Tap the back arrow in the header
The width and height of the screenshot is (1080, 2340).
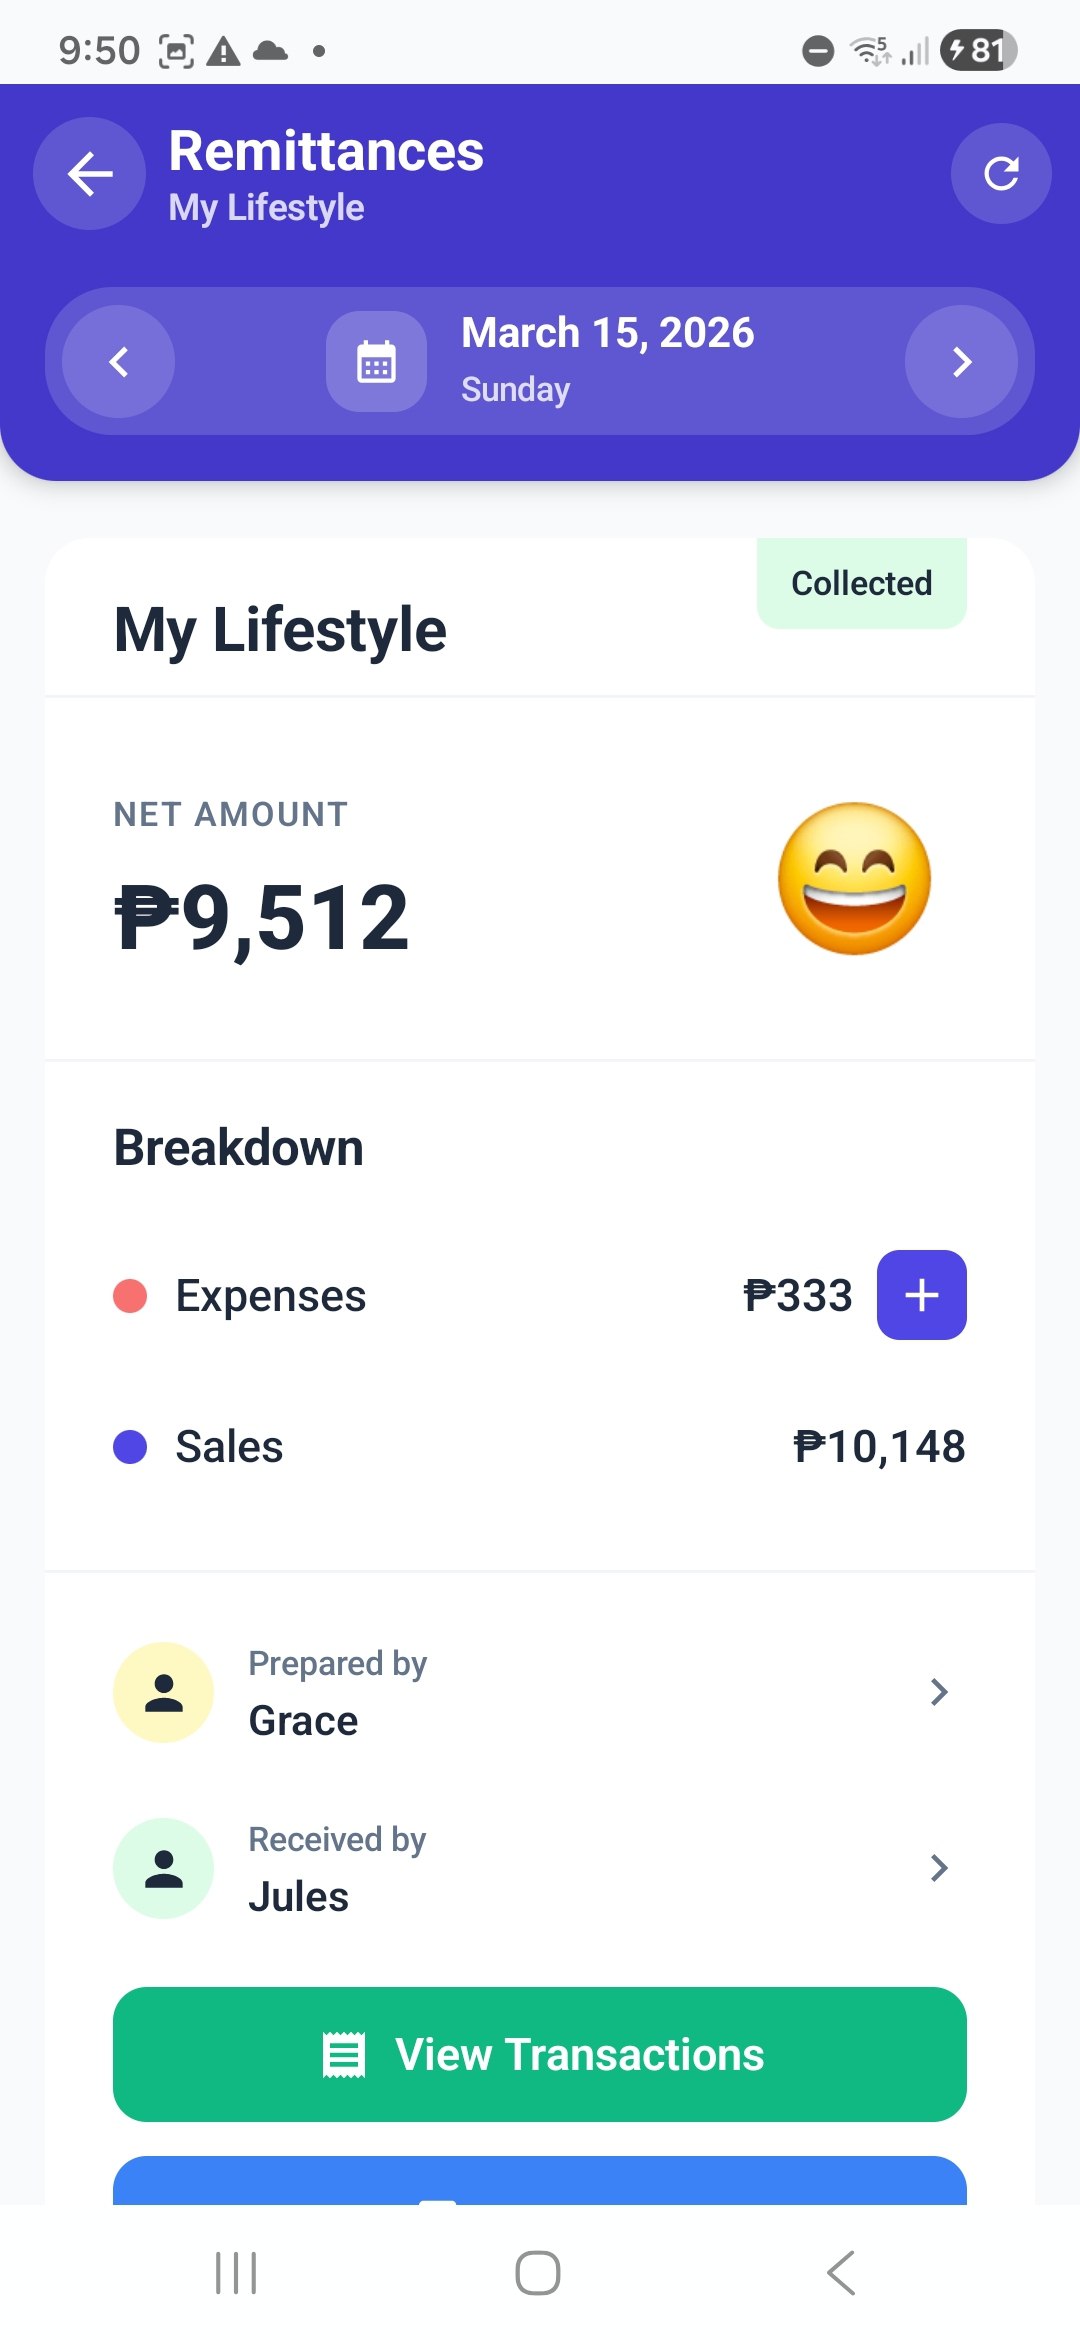(x=89, y=174)
